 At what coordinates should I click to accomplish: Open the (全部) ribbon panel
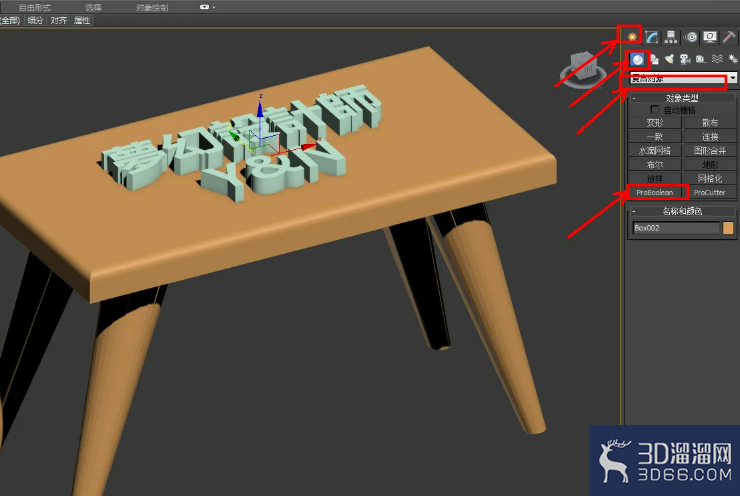(x=10, y=20)
